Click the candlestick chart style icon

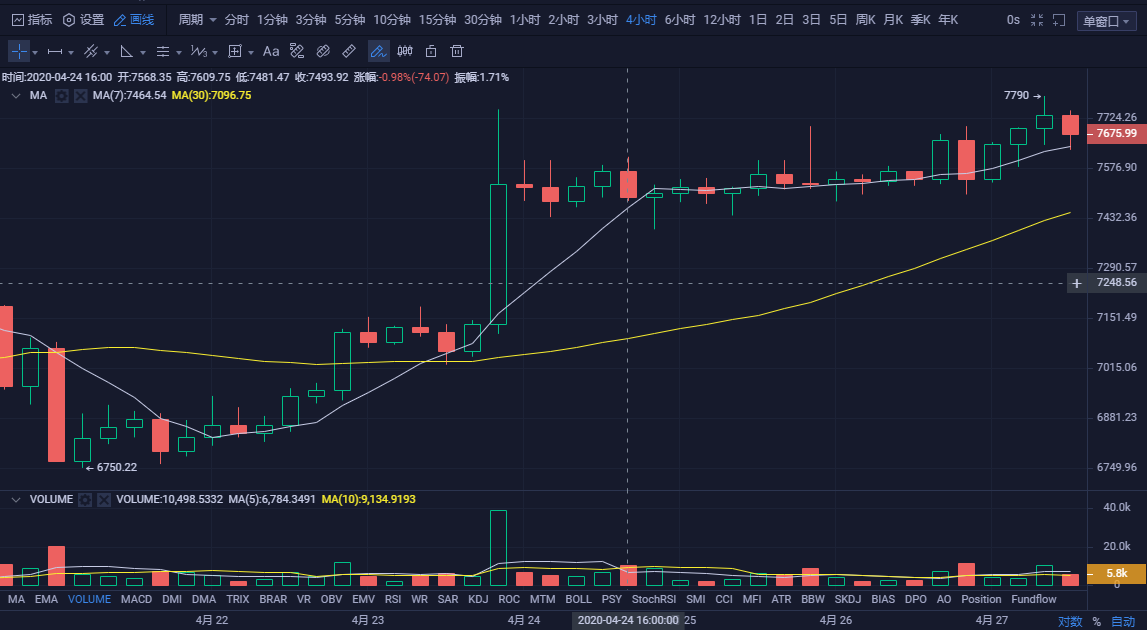(405, 51)
